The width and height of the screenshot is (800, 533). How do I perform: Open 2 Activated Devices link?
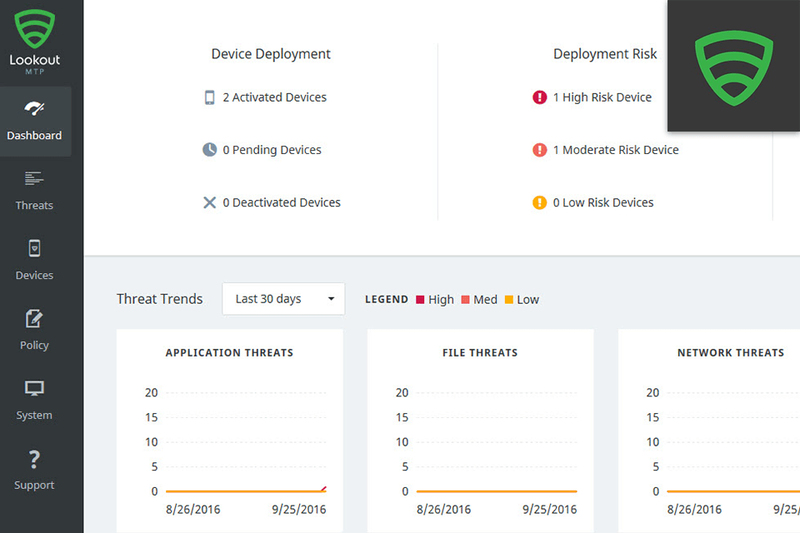pos(274,97)
